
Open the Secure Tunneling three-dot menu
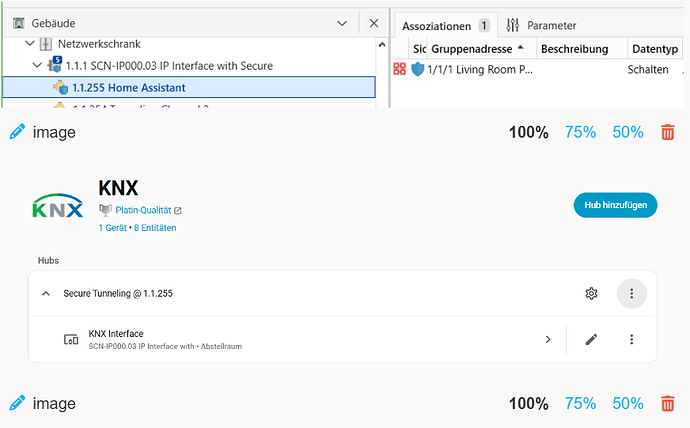[x=631, y=293]
